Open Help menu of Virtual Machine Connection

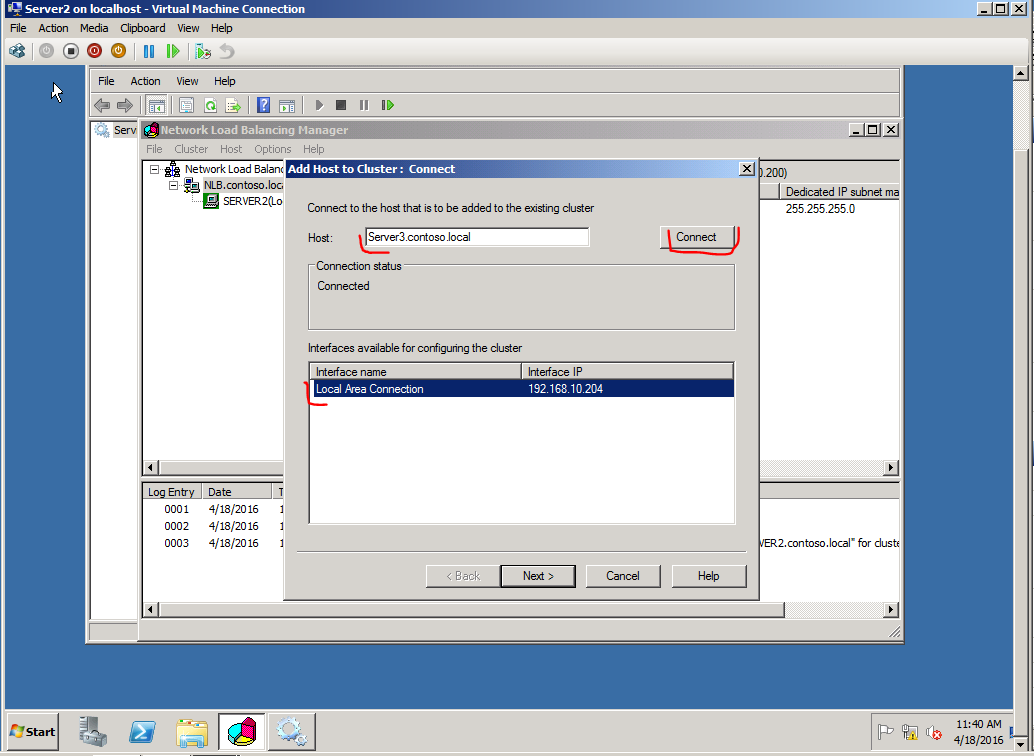[222, 28]
